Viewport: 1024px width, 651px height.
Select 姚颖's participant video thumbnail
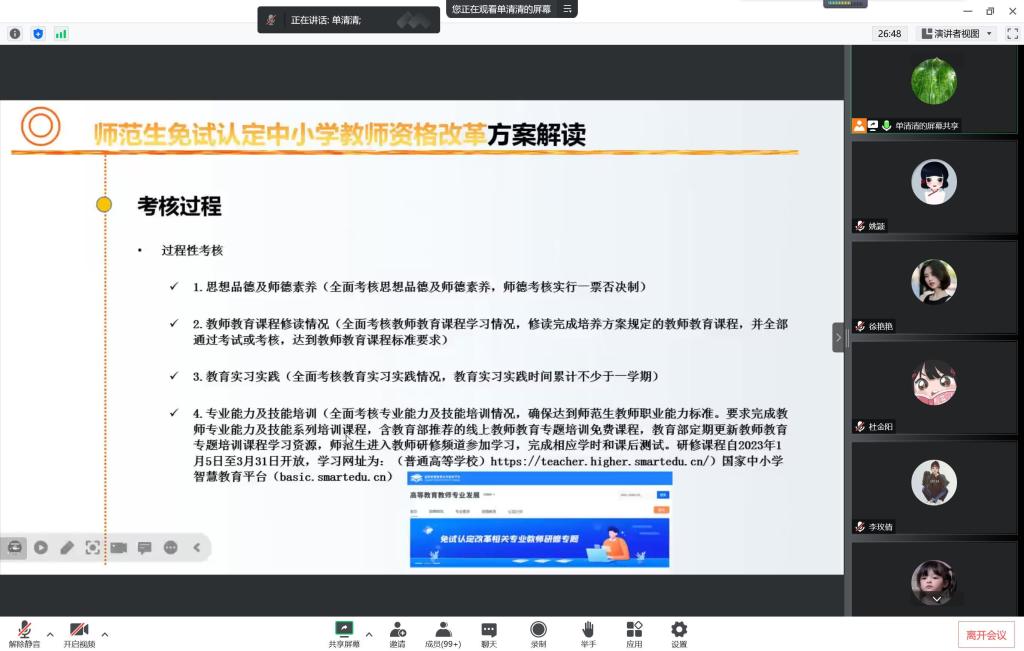(934, 186)
